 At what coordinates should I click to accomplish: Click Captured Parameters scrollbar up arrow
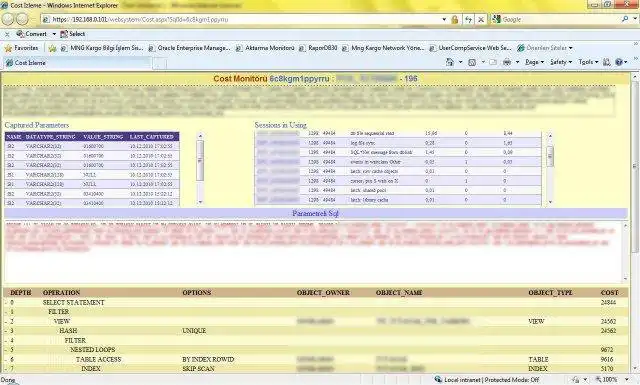[x=200, y=136]
